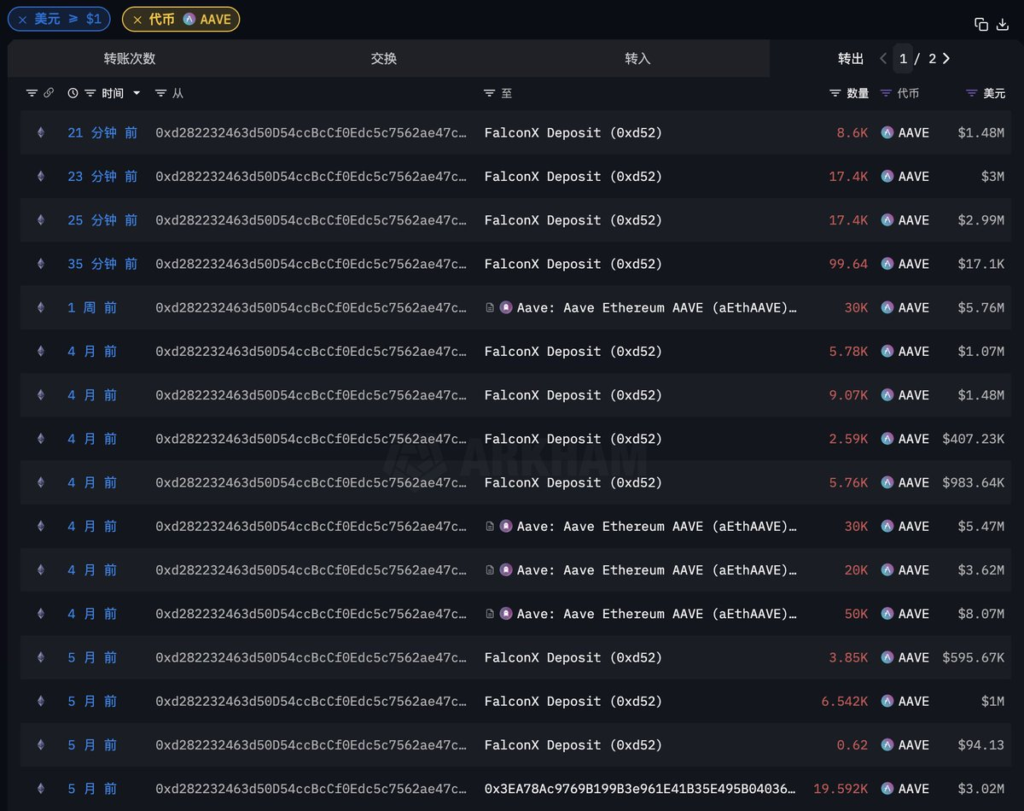This screenshot has width=1024, height=811.
Task: Select the 转入 tab
Action: [638, 59]
